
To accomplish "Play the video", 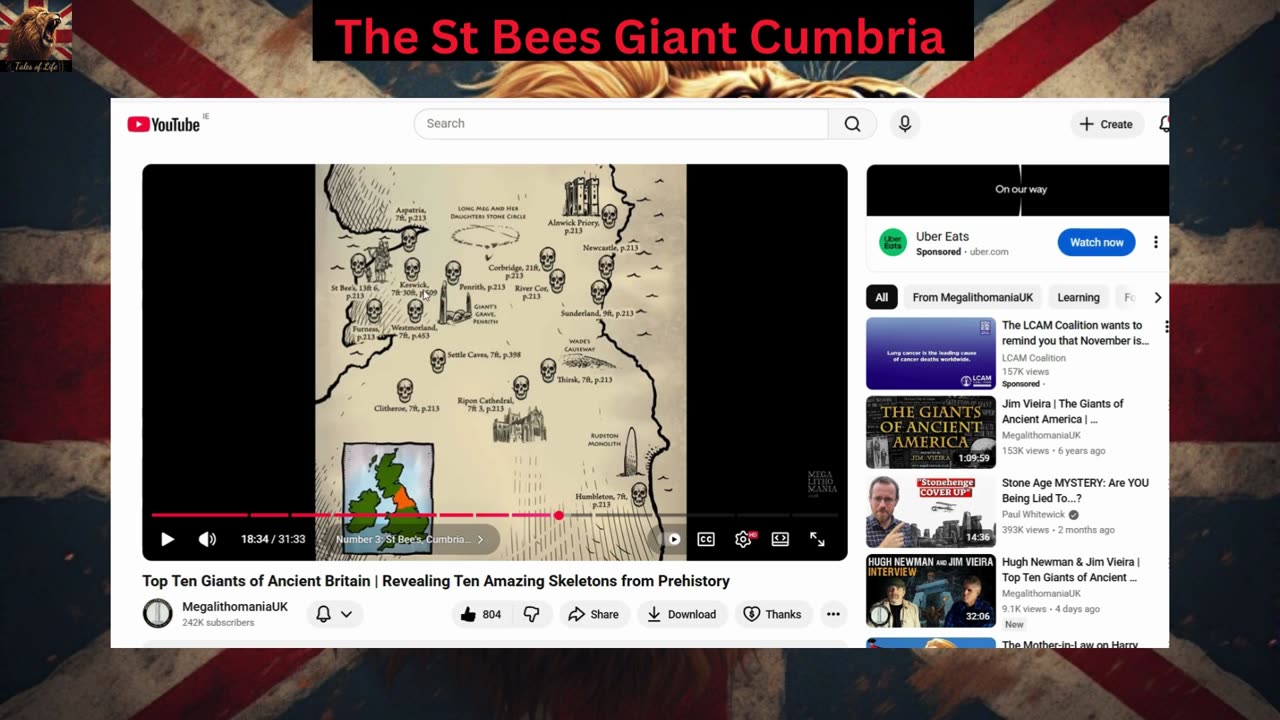I will pos(167,539).
